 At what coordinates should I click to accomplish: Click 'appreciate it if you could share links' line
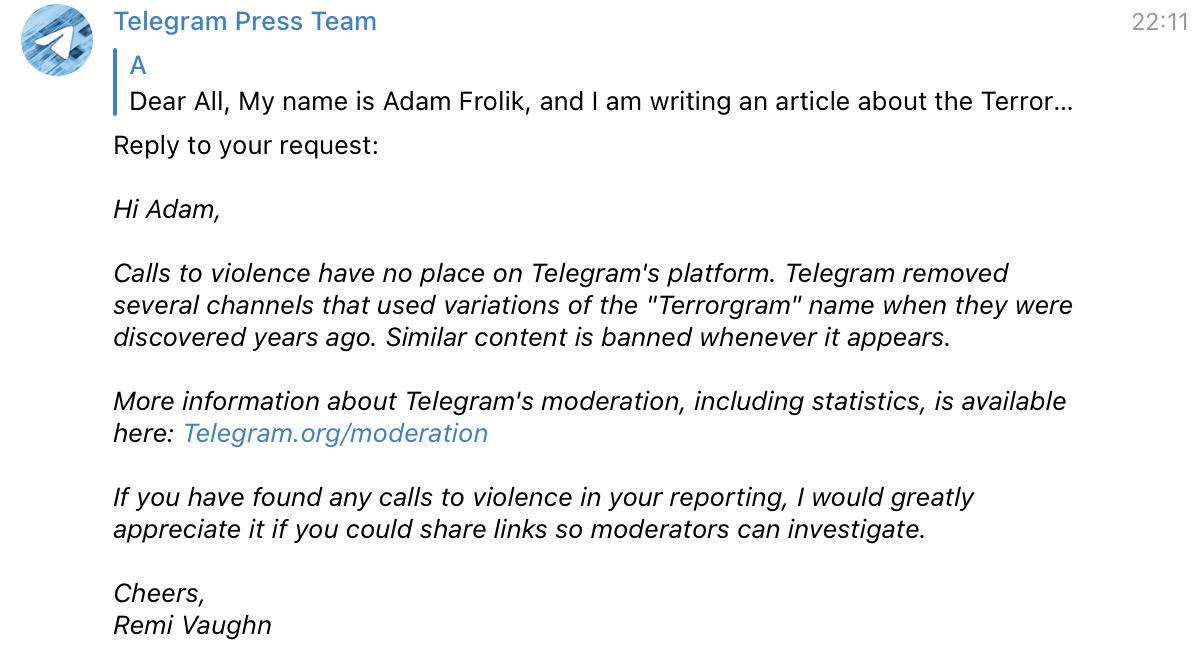click(x=519, y=529)
